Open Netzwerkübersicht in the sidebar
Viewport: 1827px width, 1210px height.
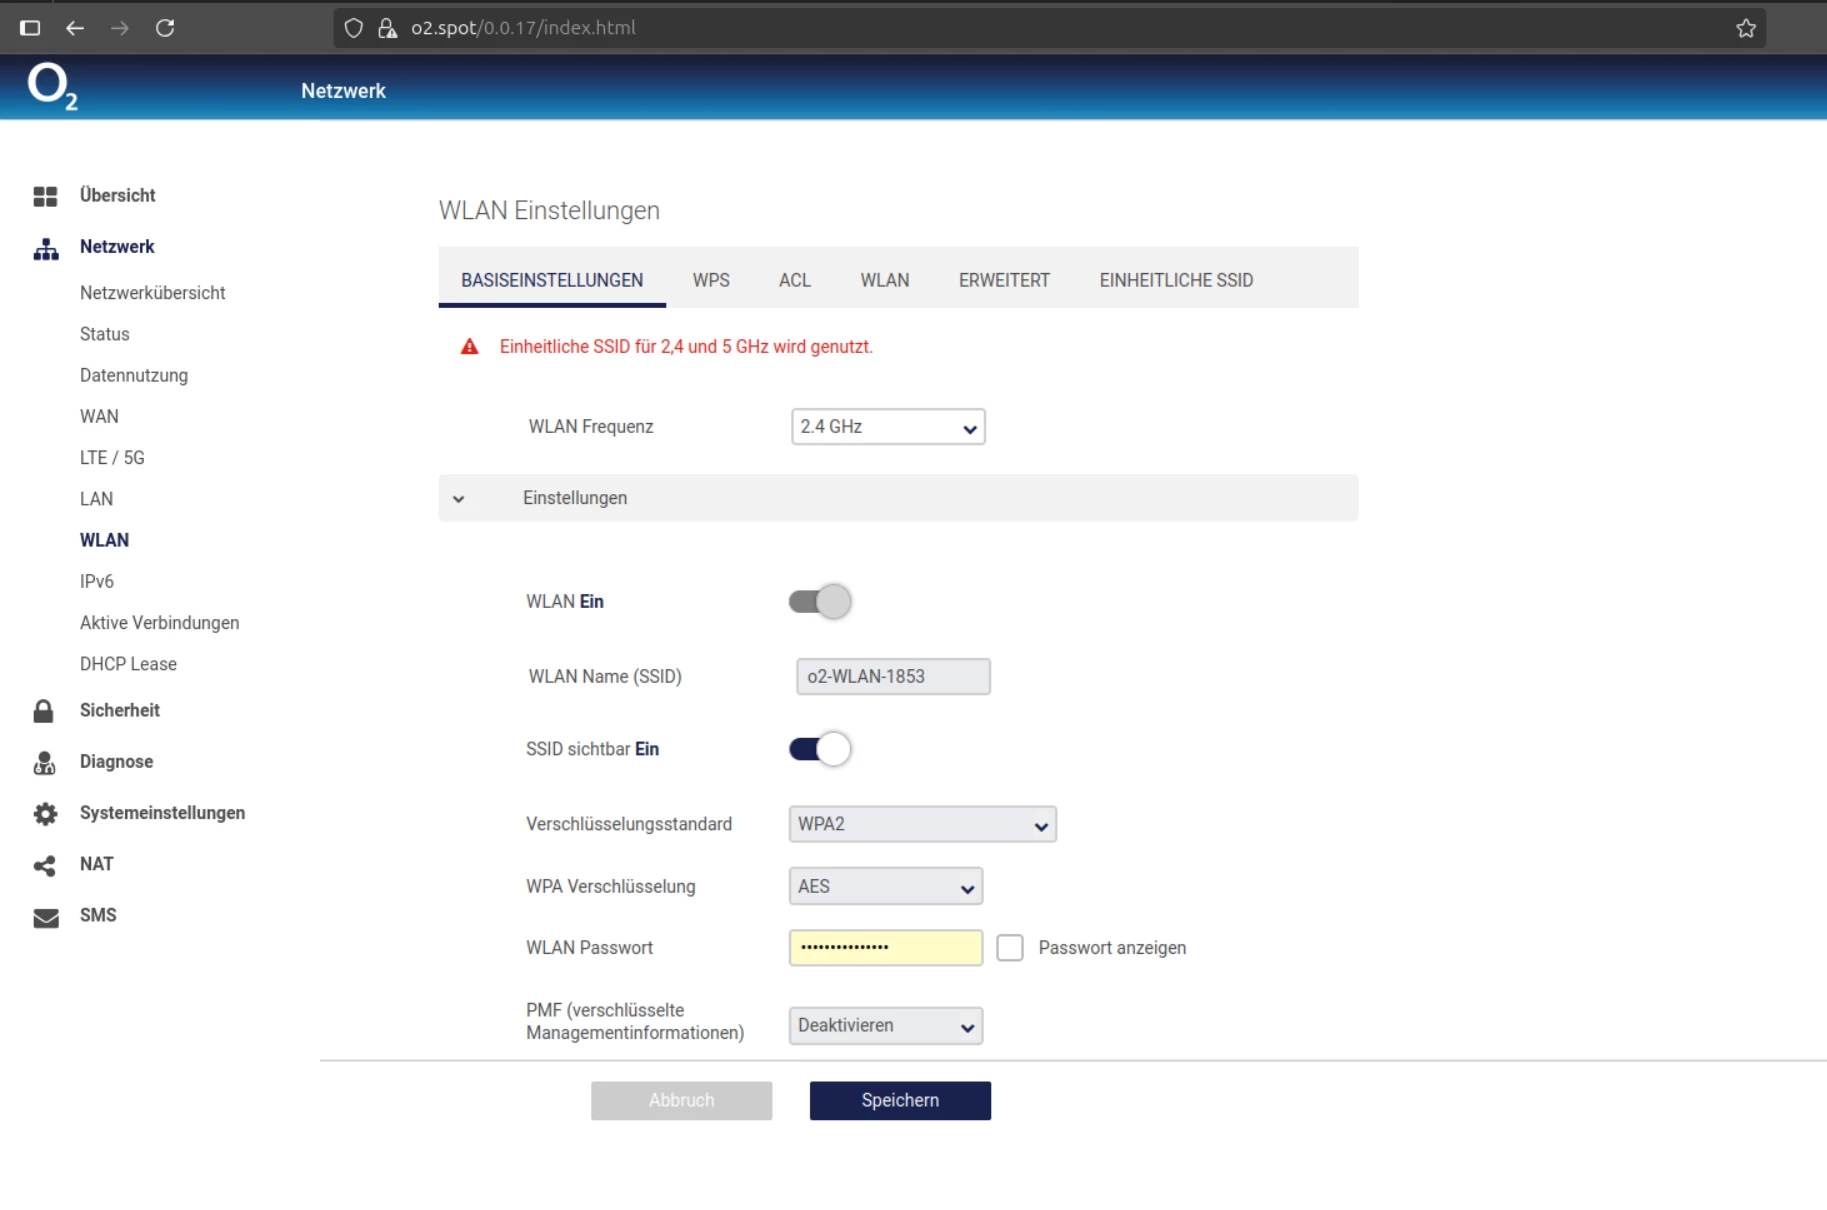pos(153,293)
